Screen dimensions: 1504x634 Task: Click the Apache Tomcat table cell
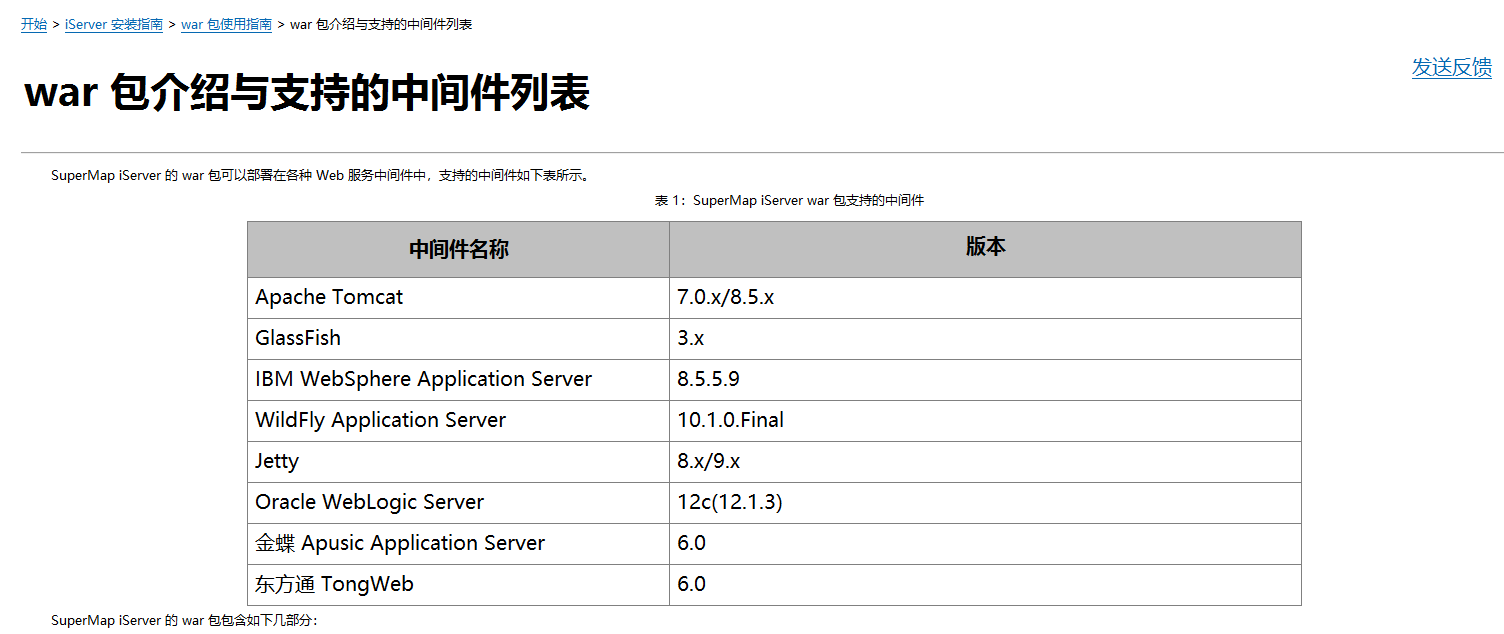pos(329,297)
